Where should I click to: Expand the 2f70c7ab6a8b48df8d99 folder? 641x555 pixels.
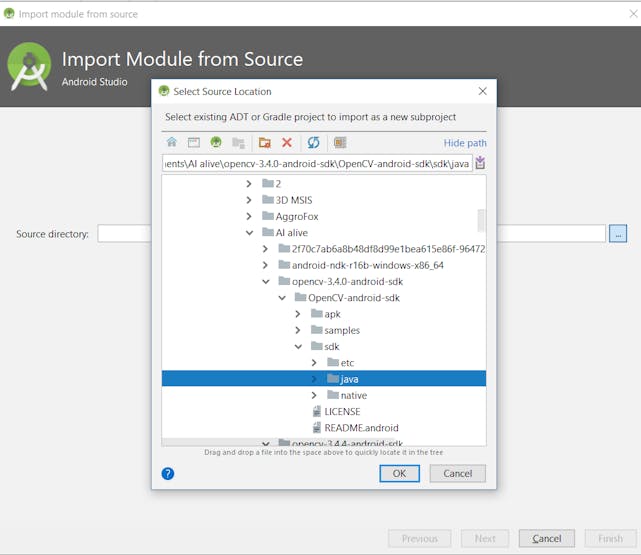coord(265,249)
